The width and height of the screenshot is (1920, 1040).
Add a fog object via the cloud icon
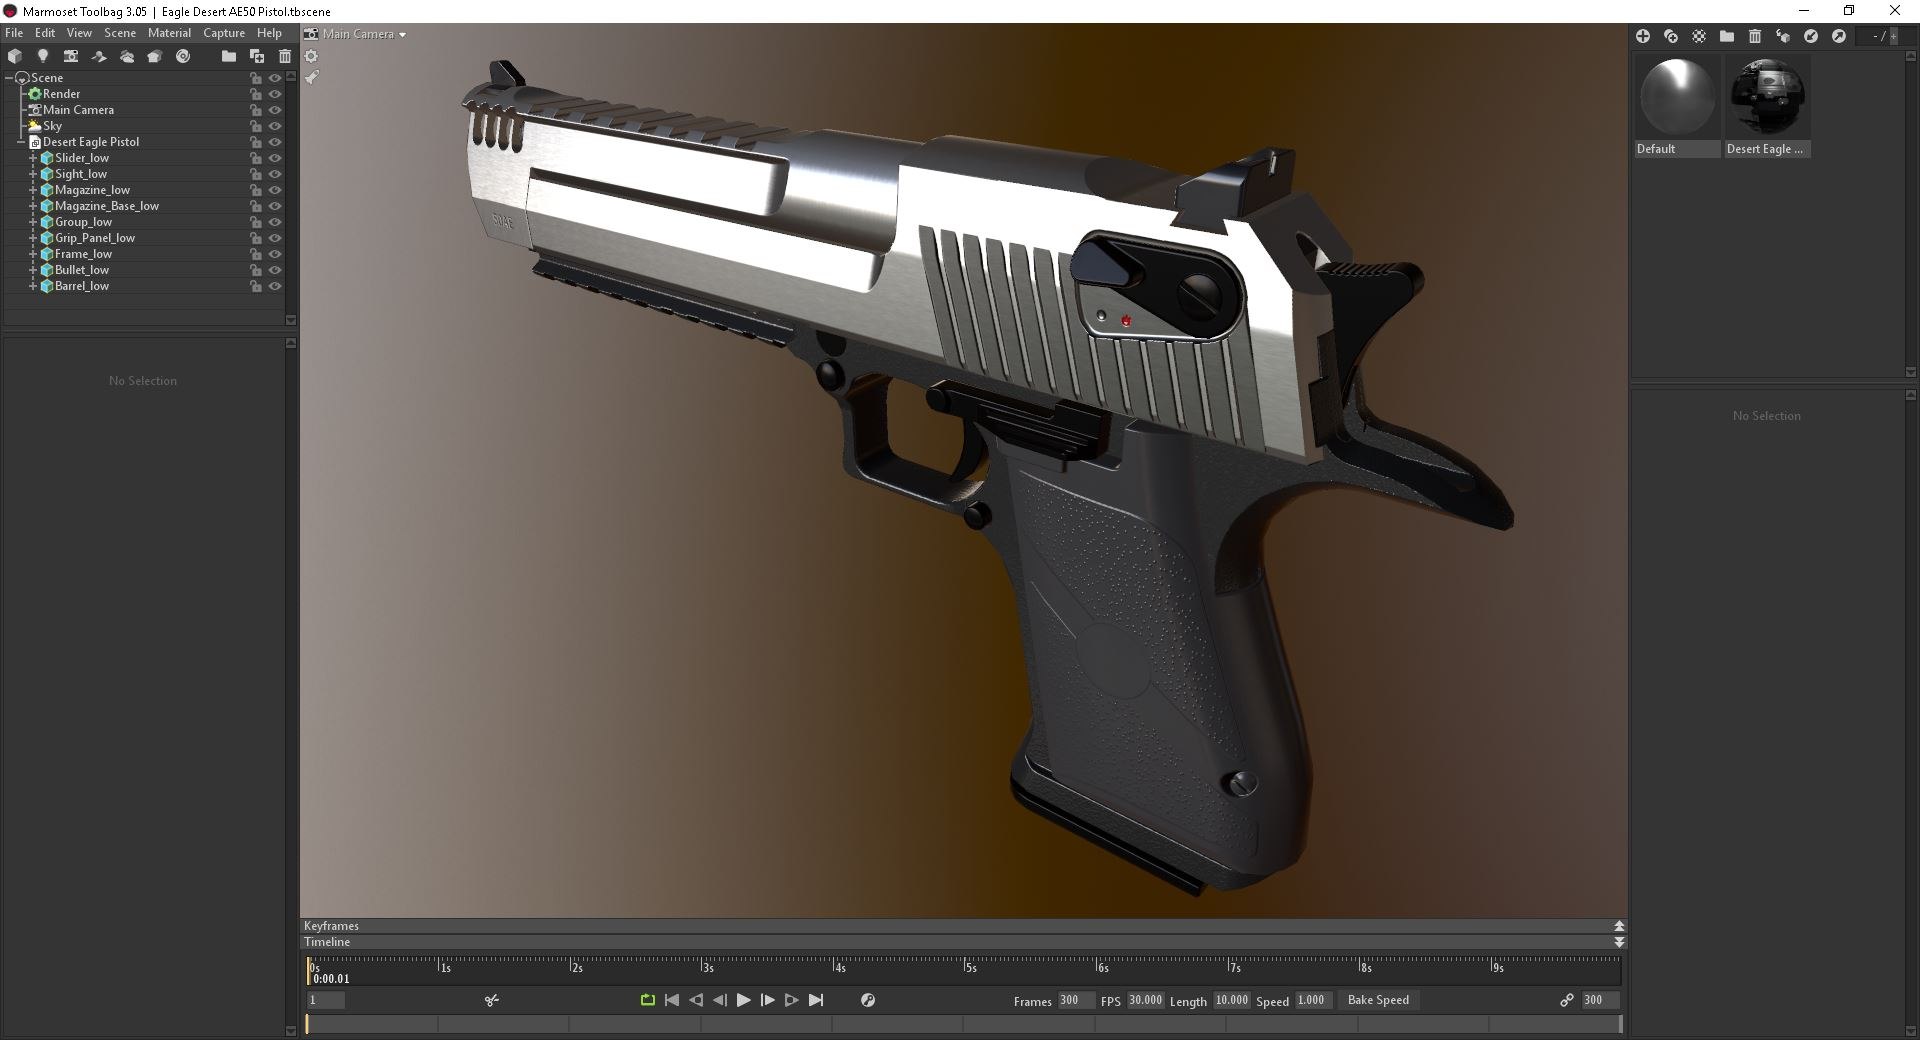[127, 56]
